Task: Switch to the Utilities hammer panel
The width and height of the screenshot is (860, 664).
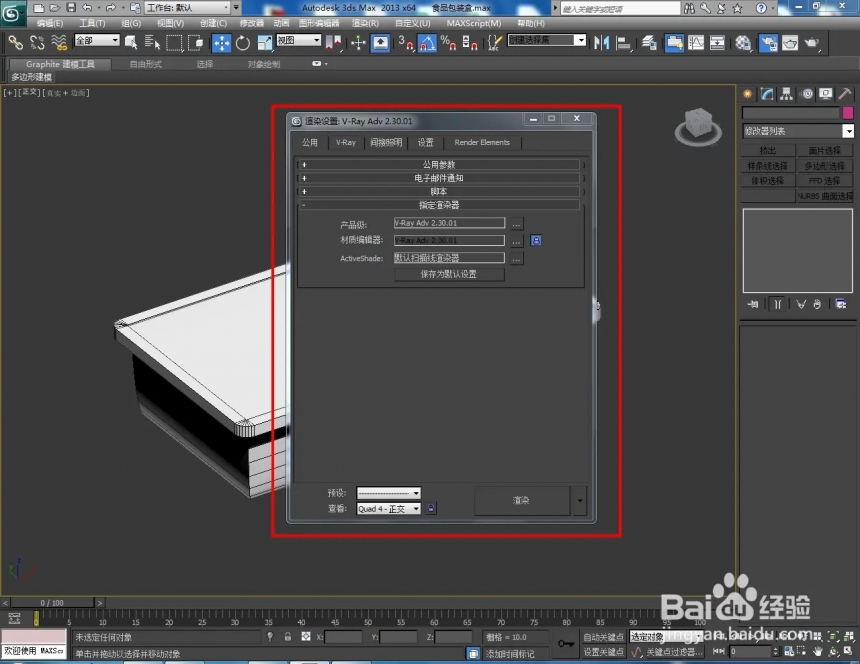Action: pyautogui.click(x=845, y=94)
